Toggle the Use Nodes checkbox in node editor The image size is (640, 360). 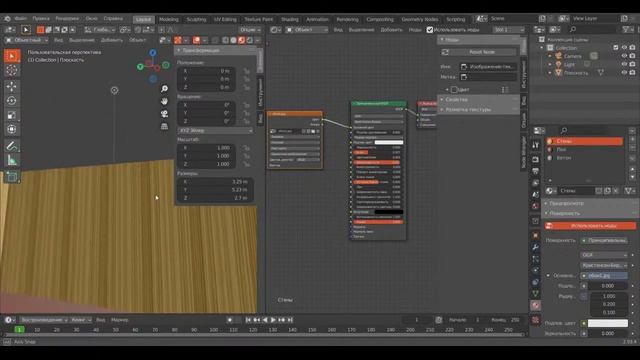pos(429,30)
